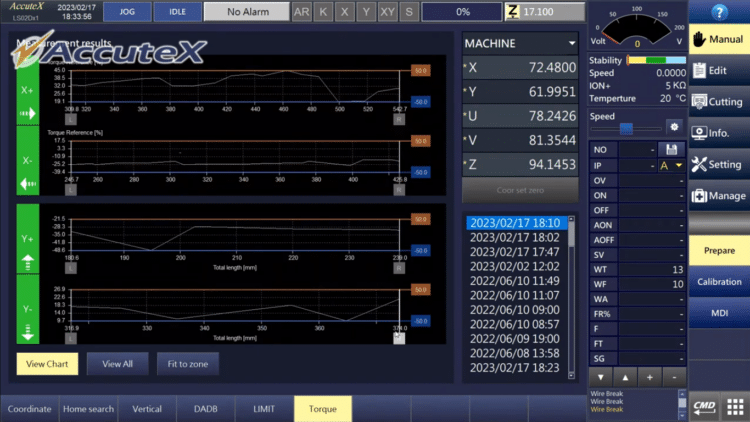This screenshot has height=422, width=750.
Task: Open the Vertical tab
Action: tap(147, 409)
